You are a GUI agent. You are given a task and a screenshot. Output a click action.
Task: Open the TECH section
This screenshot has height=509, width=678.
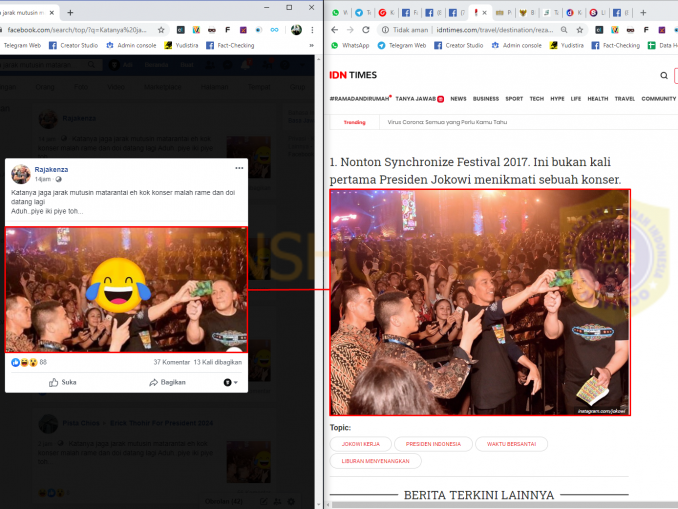(537, 99)
